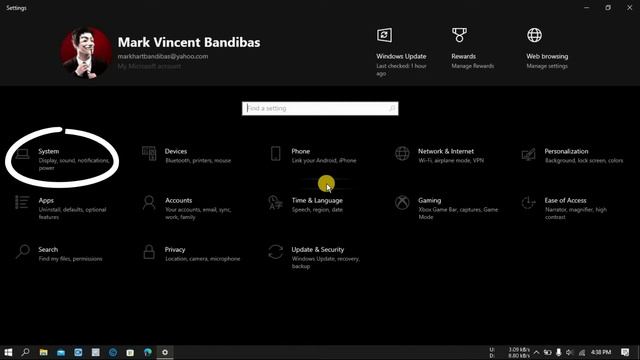Open Ease of Access settings
Viewport: 640px width, 360px height.
(x=564, y=208)
